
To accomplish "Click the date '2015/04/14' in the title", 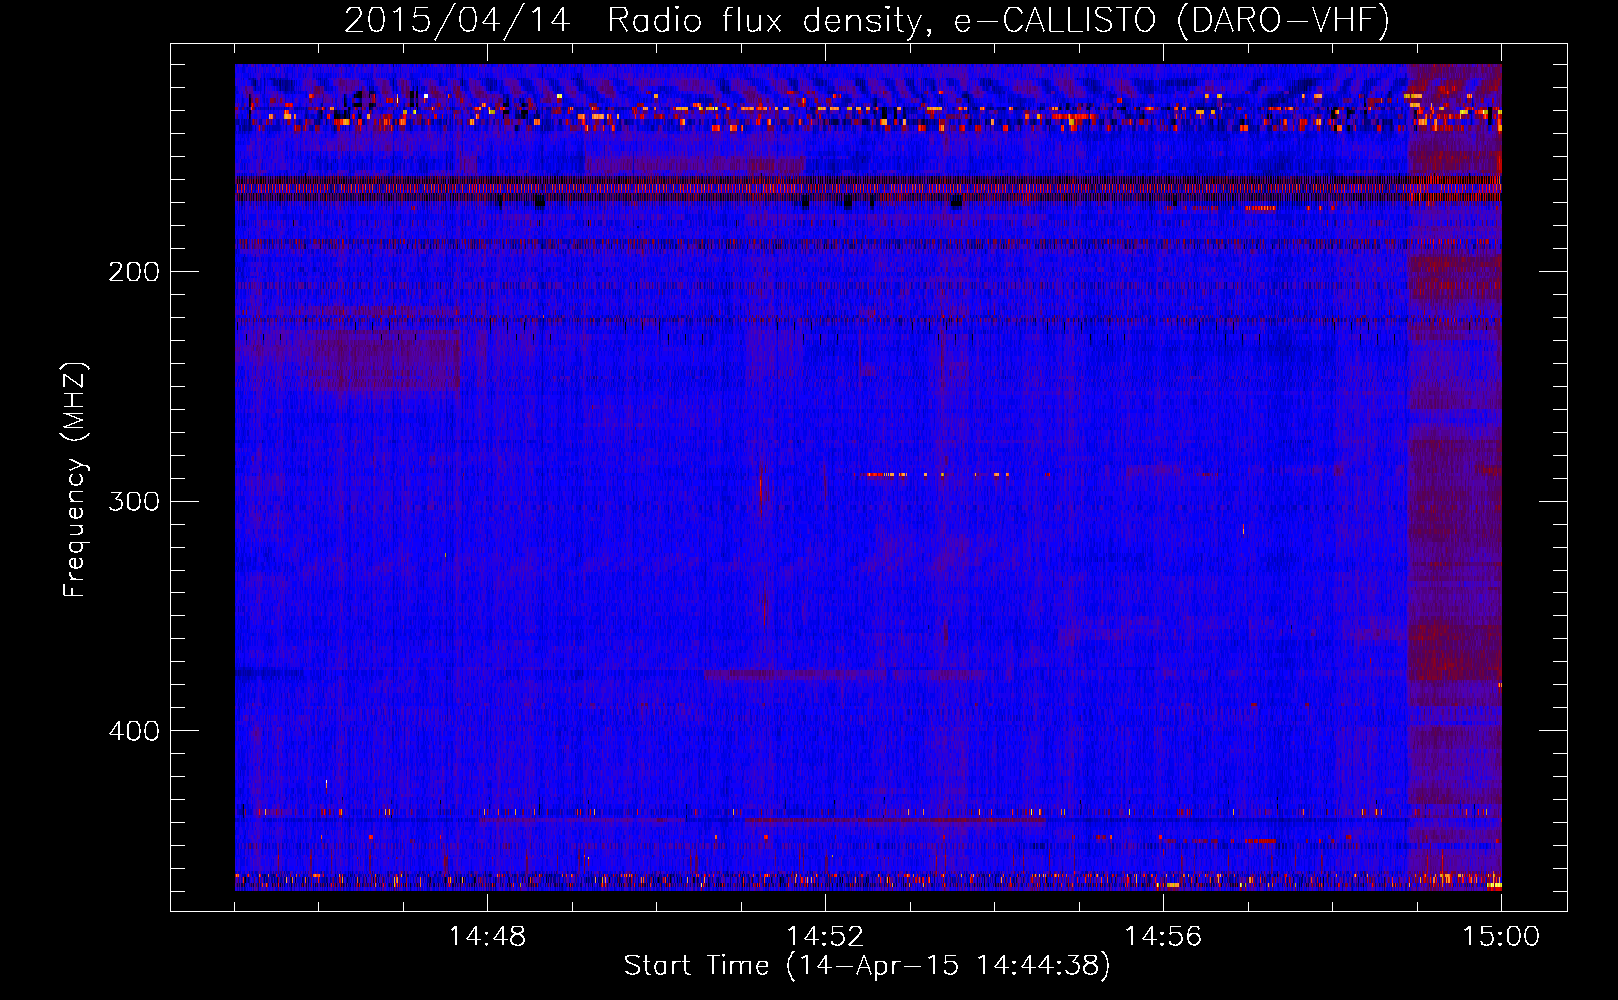I will click(x=457, y=20).
